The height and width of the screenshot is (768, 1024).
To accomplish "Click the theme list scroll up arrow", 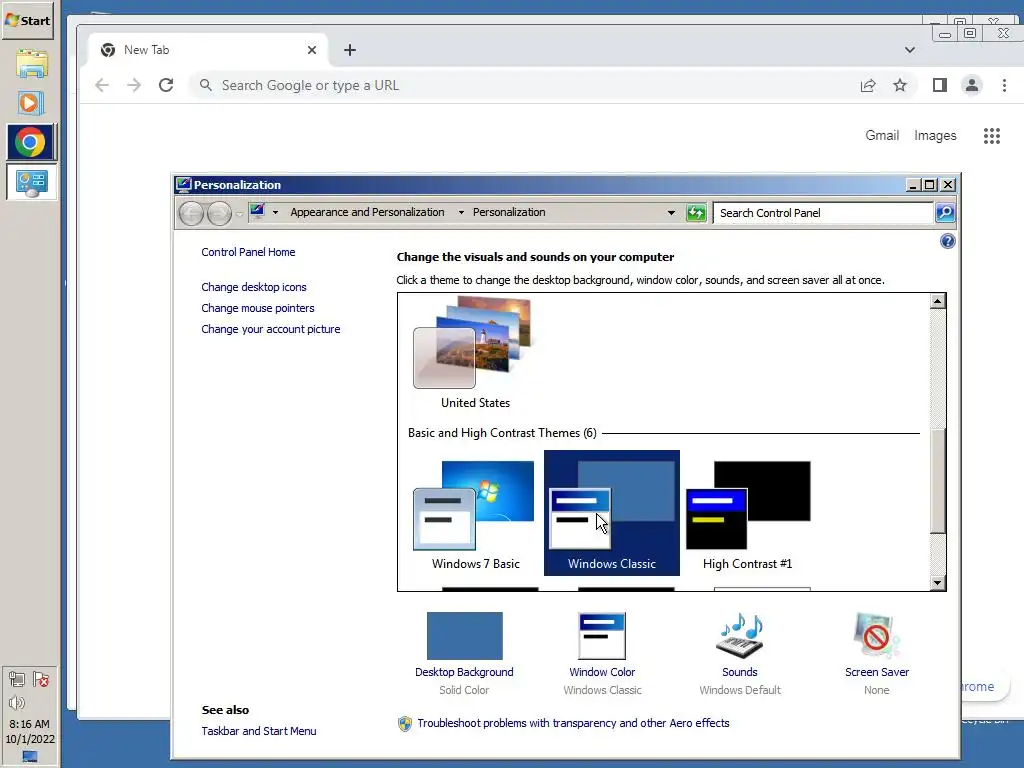I will pyautogui.click(x=938, y=300).
